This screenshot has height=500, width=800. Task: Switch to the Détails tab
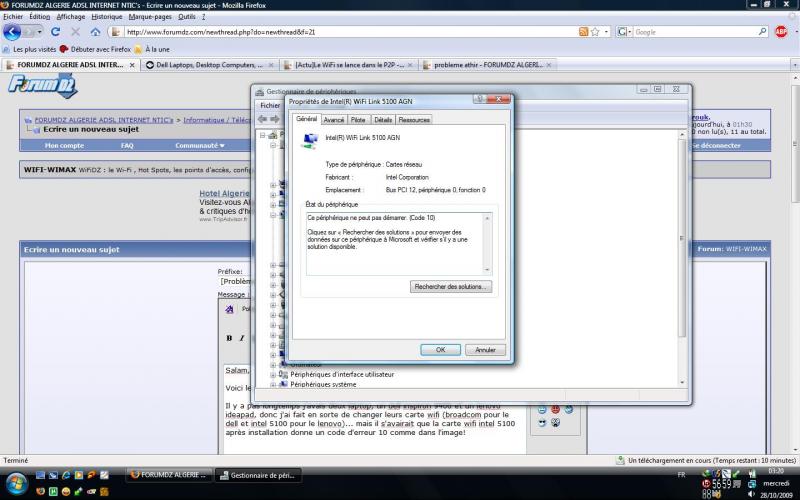click(x=383, y=120)
